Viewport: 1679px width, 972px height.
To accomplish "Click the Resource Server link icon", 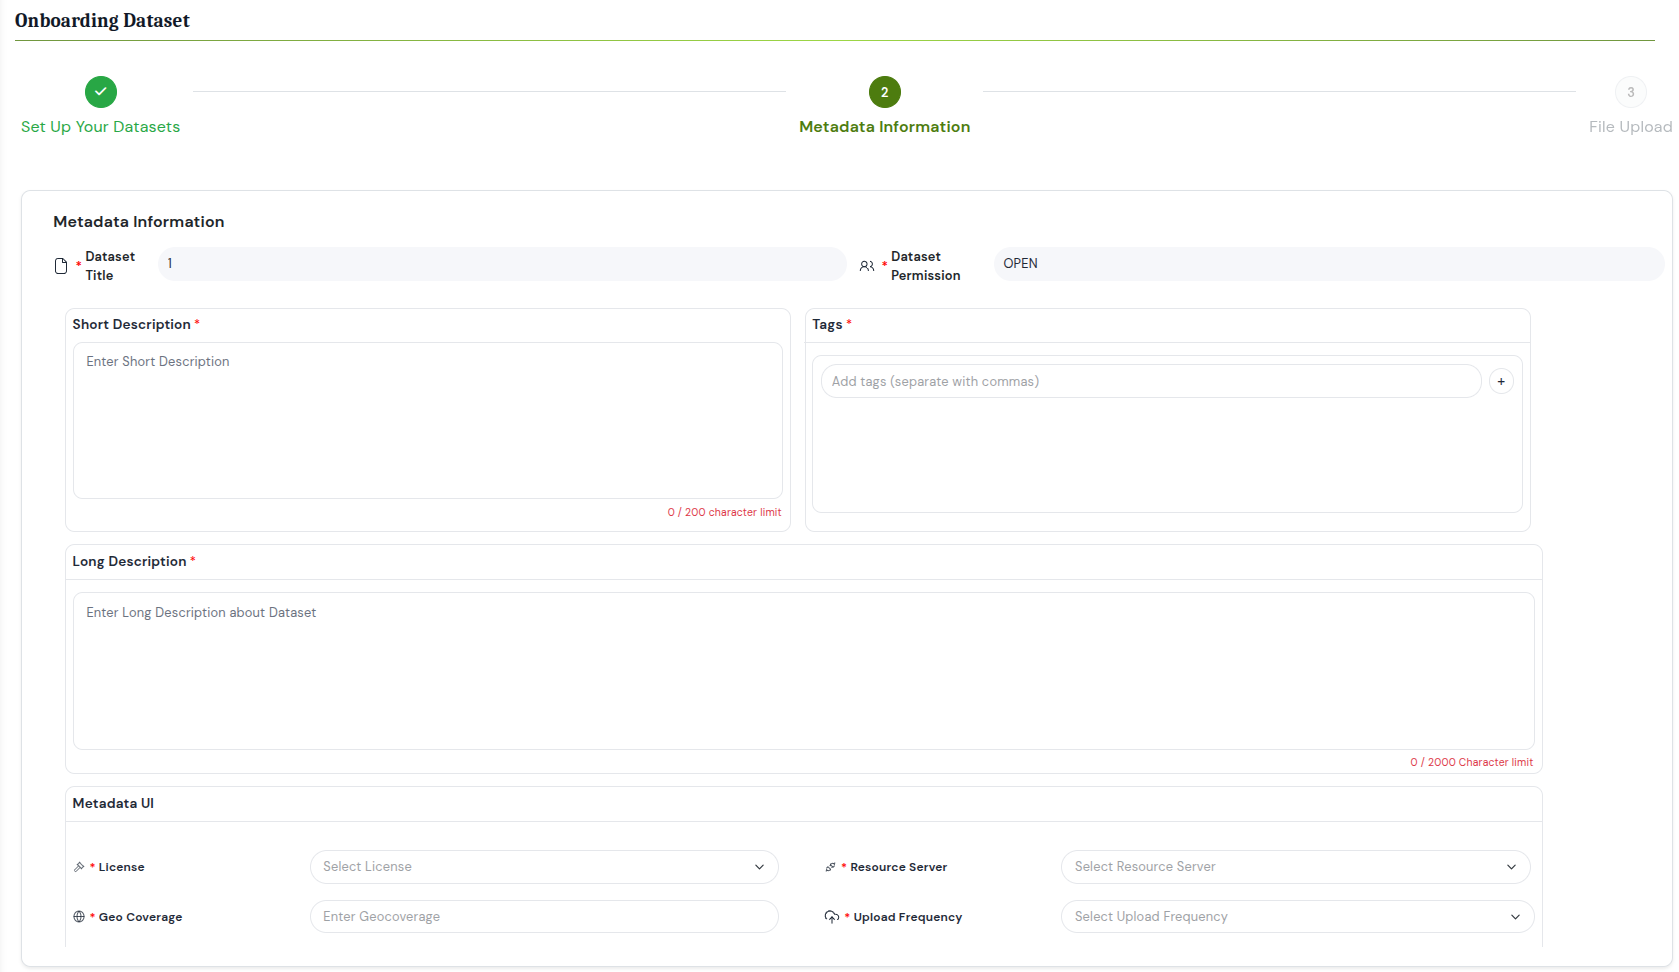I will 830,866.
